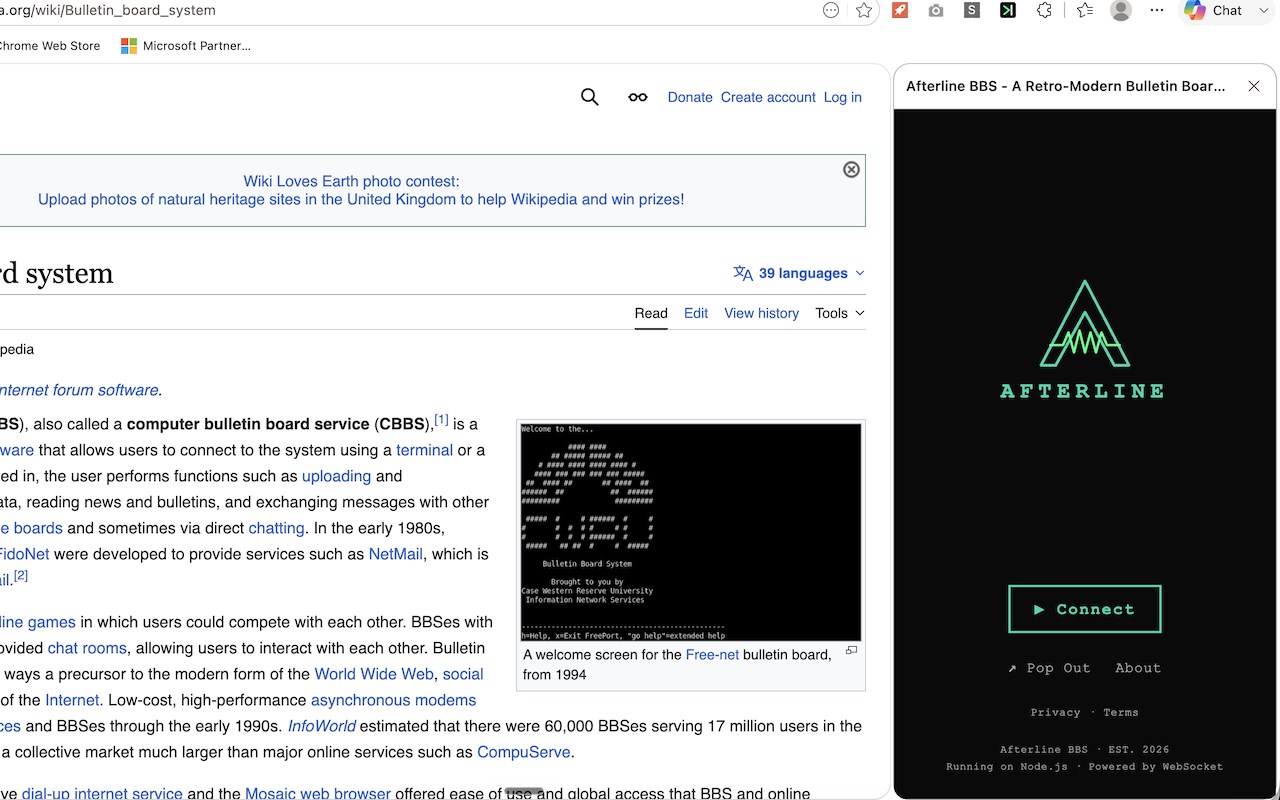Screen dimensions: 1280x800
Task: Click the Wikipedia search magnifier icon
Action: [590, 97]
